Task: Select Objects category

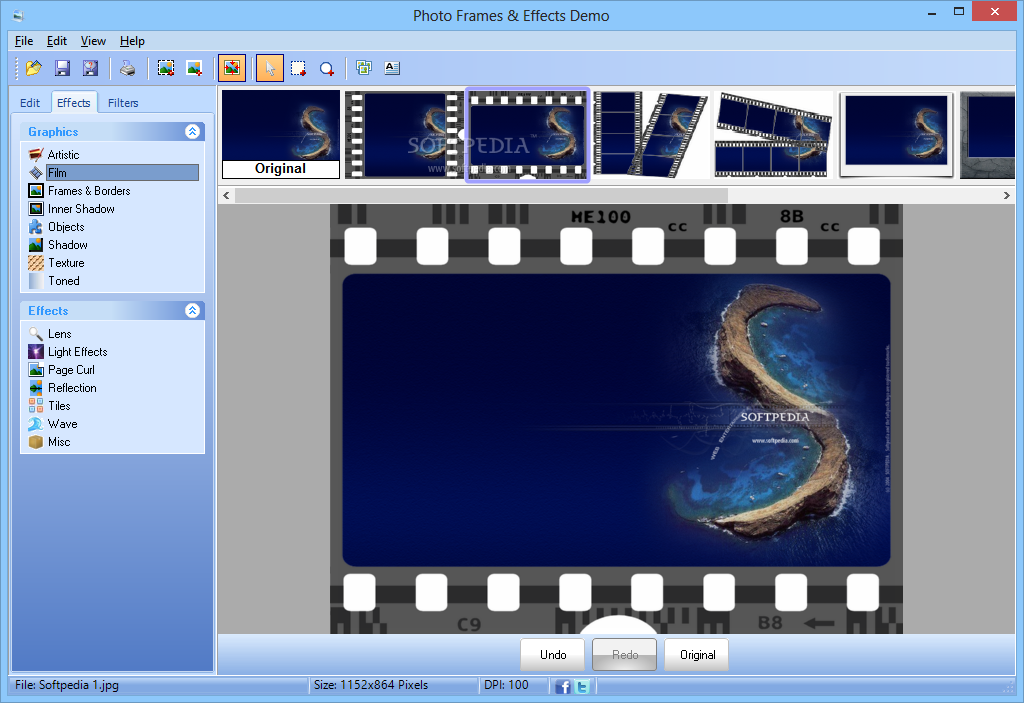Action: 66,227
